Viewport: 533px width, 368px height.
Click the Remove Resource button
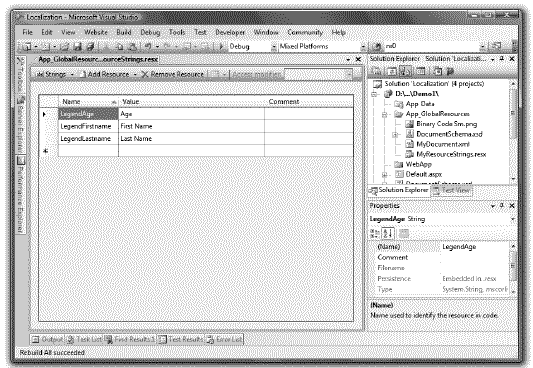pos(173,74)
